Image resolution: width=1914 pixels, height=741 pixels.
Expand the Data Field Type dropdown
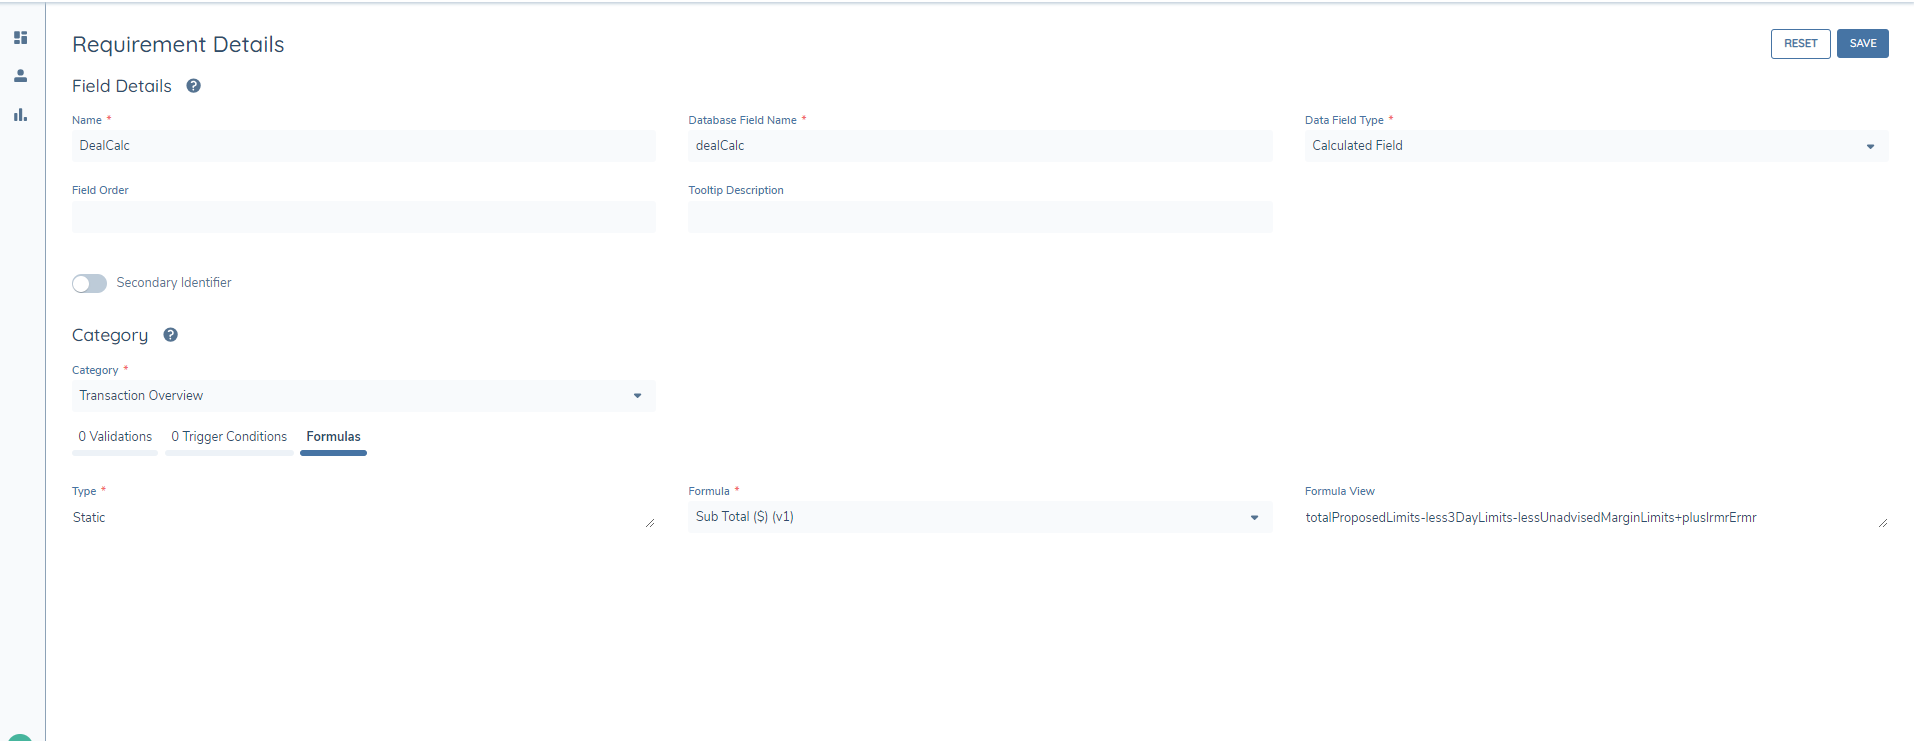point(1596,146)
